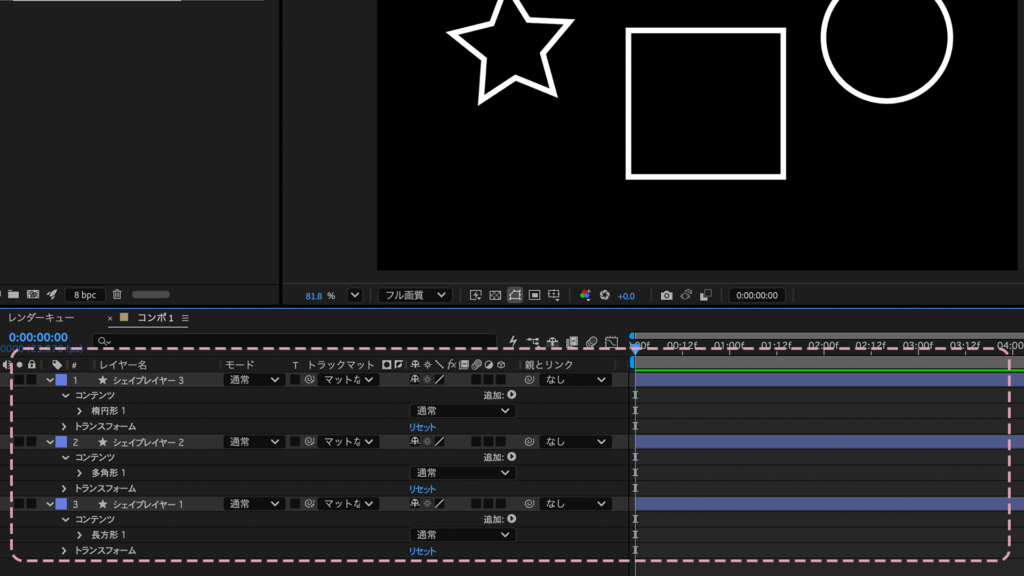This screenshot has height=576, width=1024.
Task: Toggle quality slash switch for シェイプレイヤー 1
Action: tap(440, 504)
